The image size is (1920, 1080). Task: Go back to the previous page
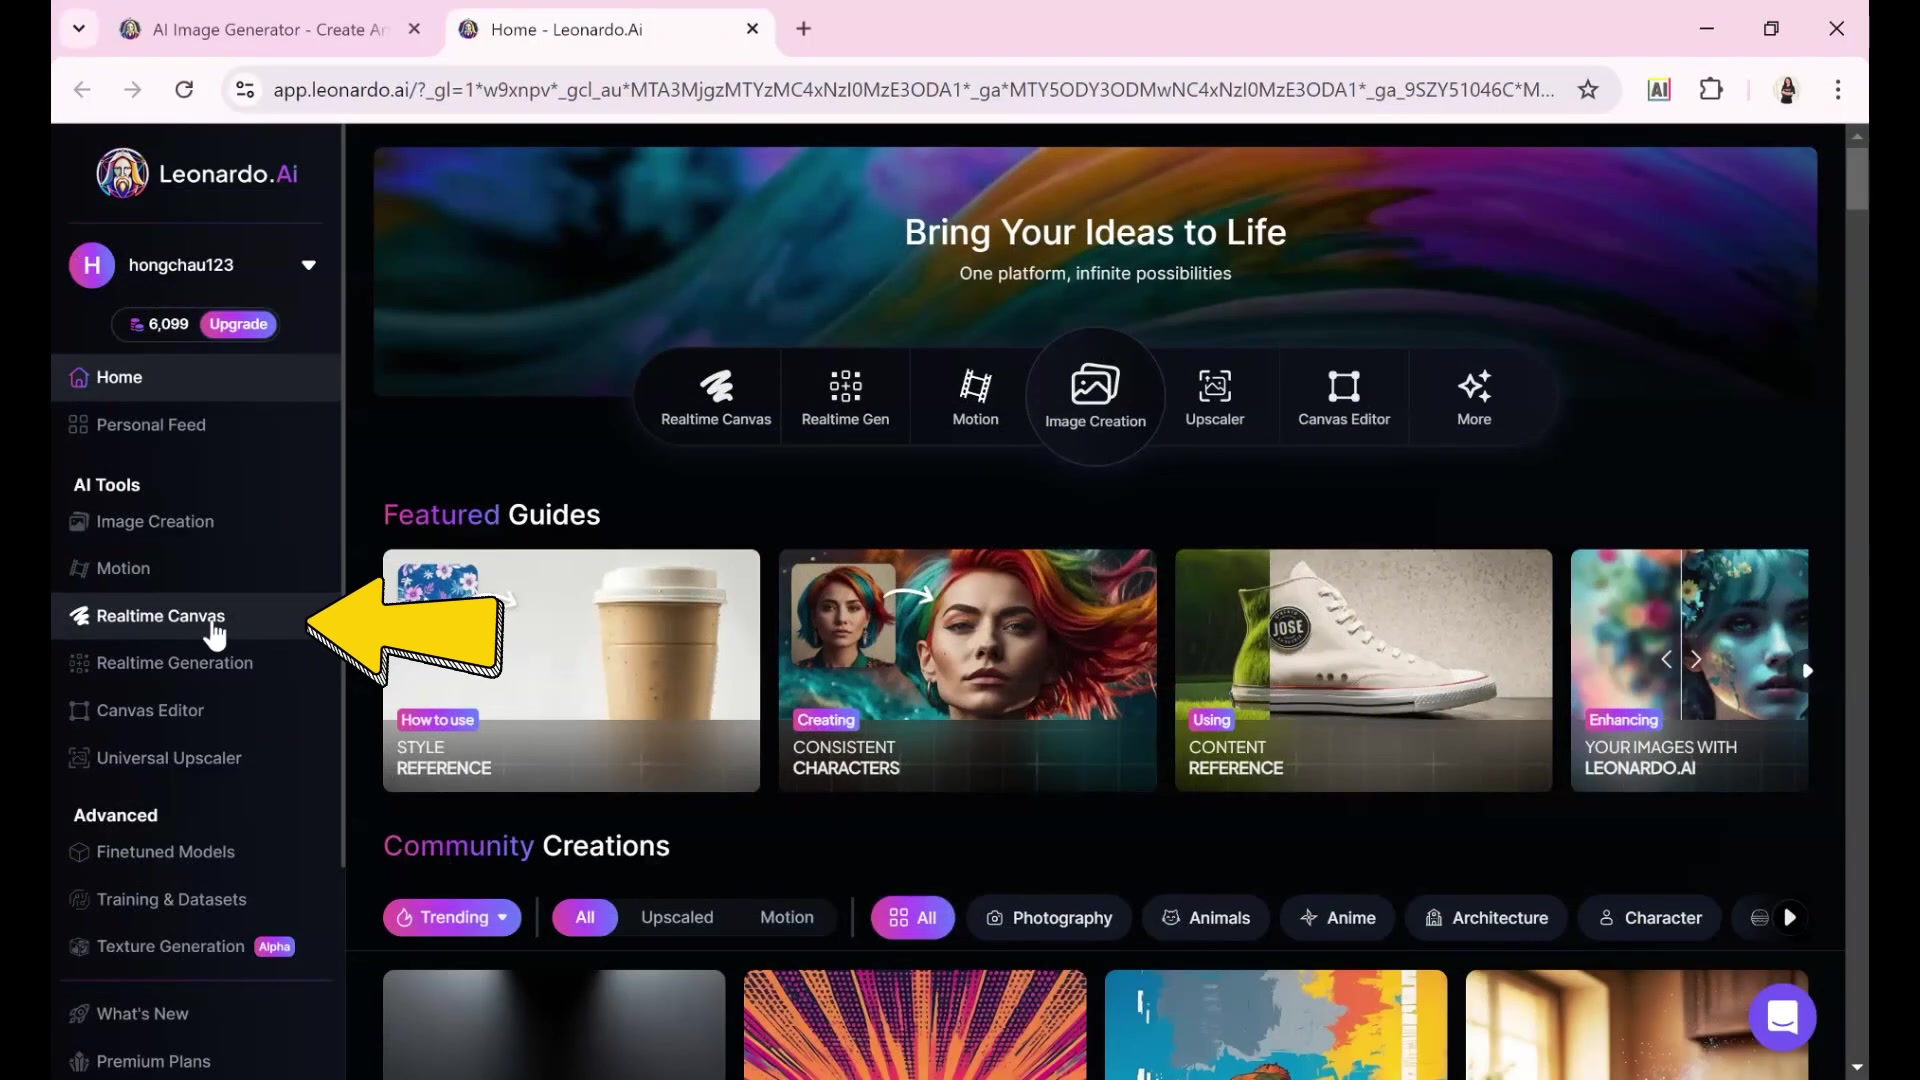82,90
